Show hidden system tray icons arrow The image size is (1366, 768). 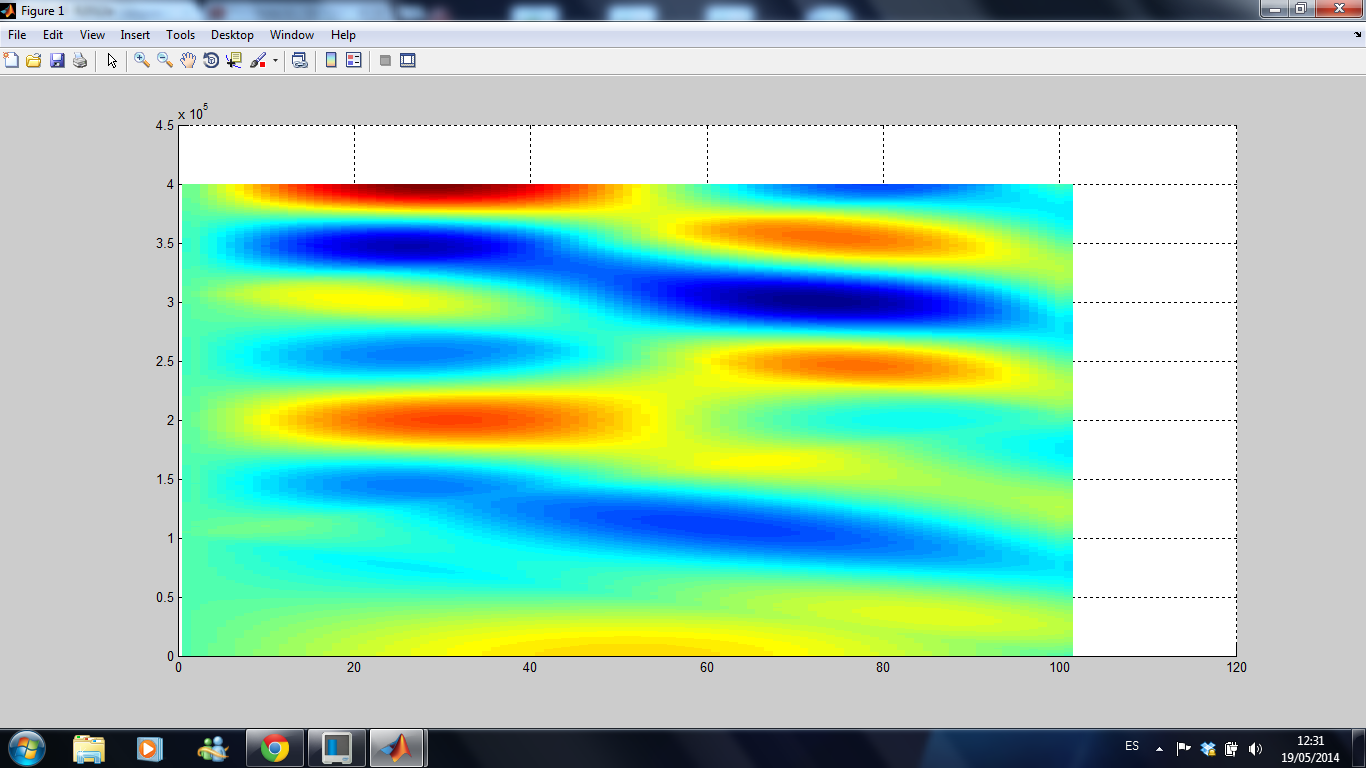coord(1159,748)
